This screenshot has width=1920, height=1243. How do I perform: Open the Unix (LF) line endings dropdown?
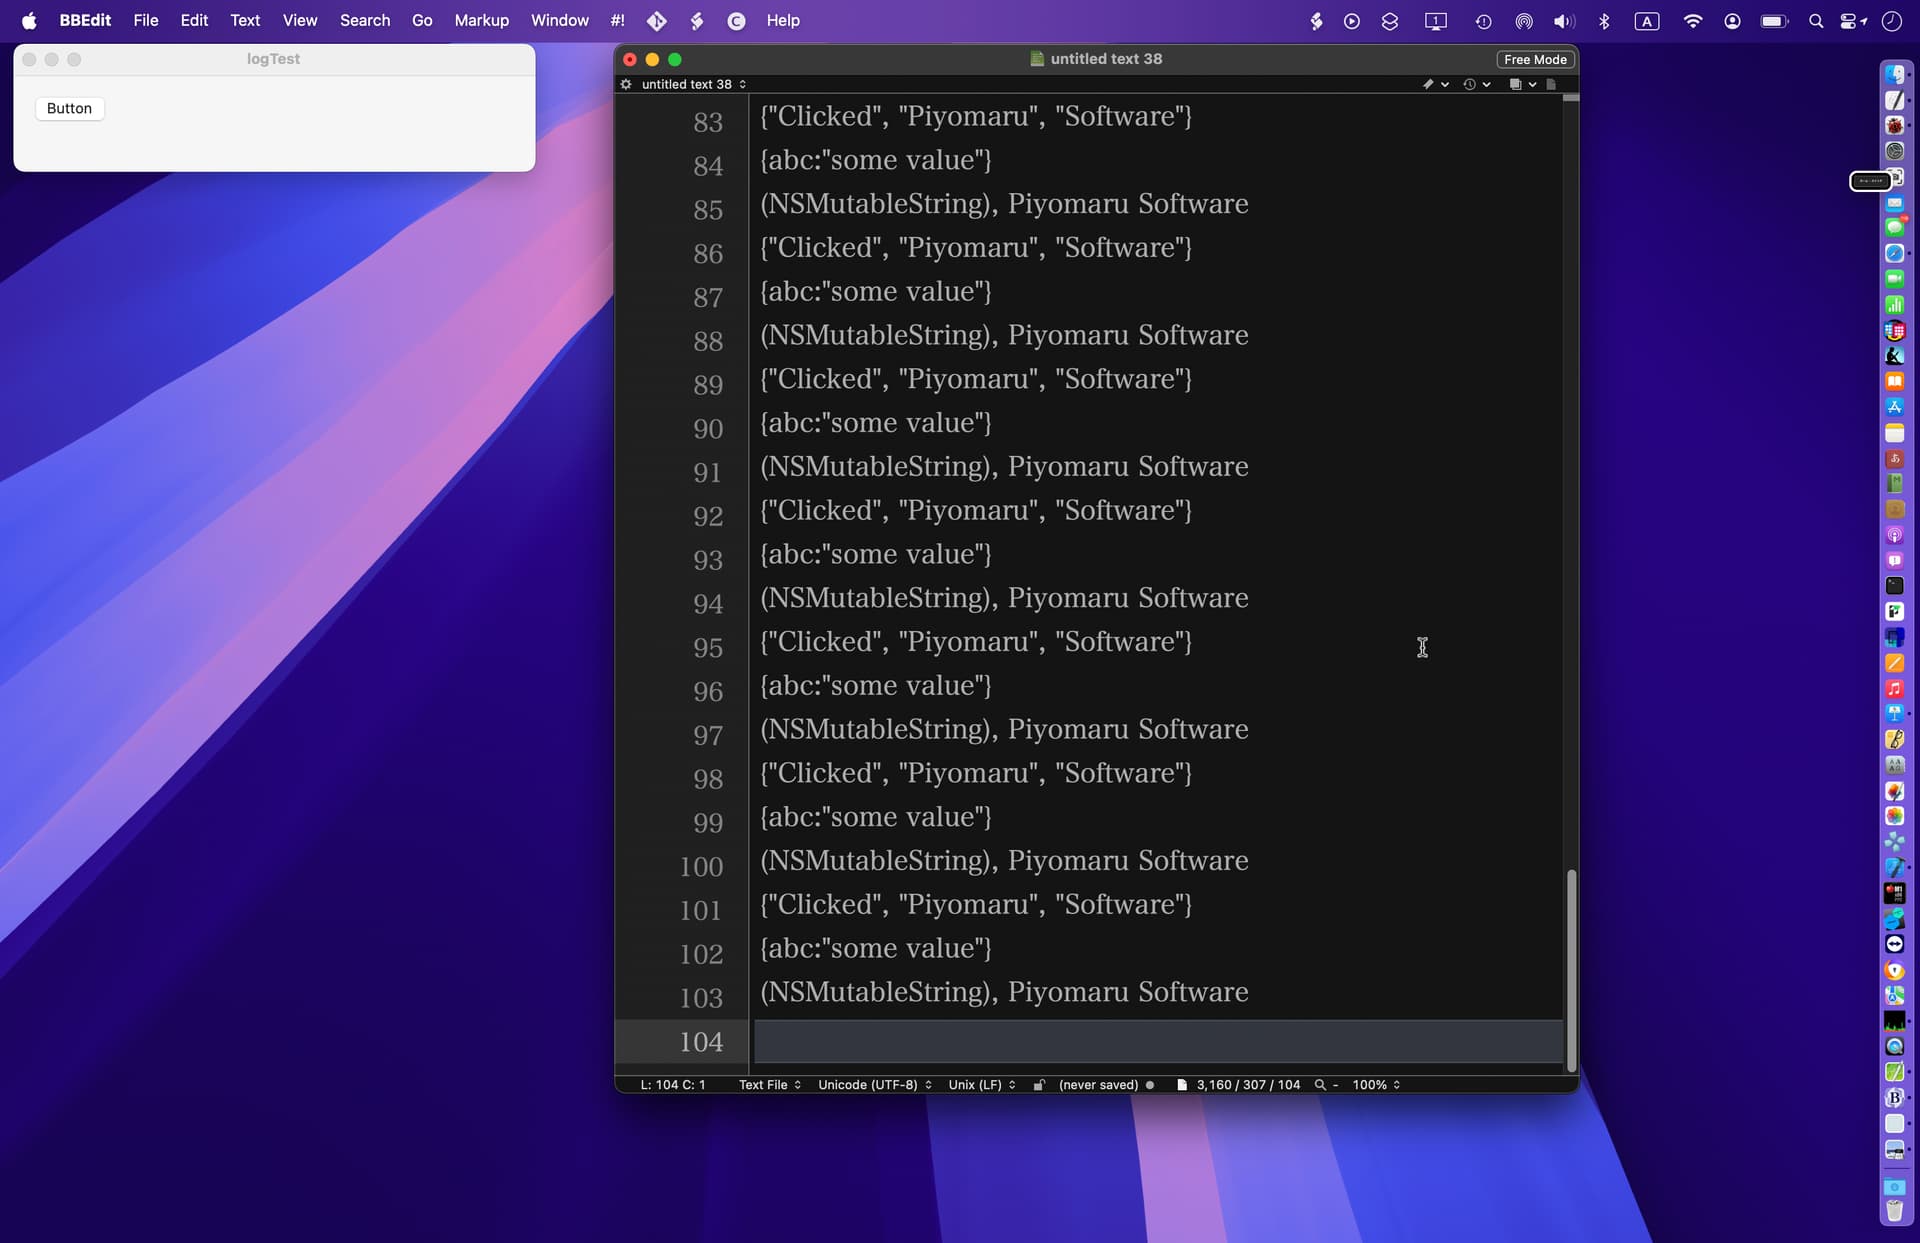982,1085
